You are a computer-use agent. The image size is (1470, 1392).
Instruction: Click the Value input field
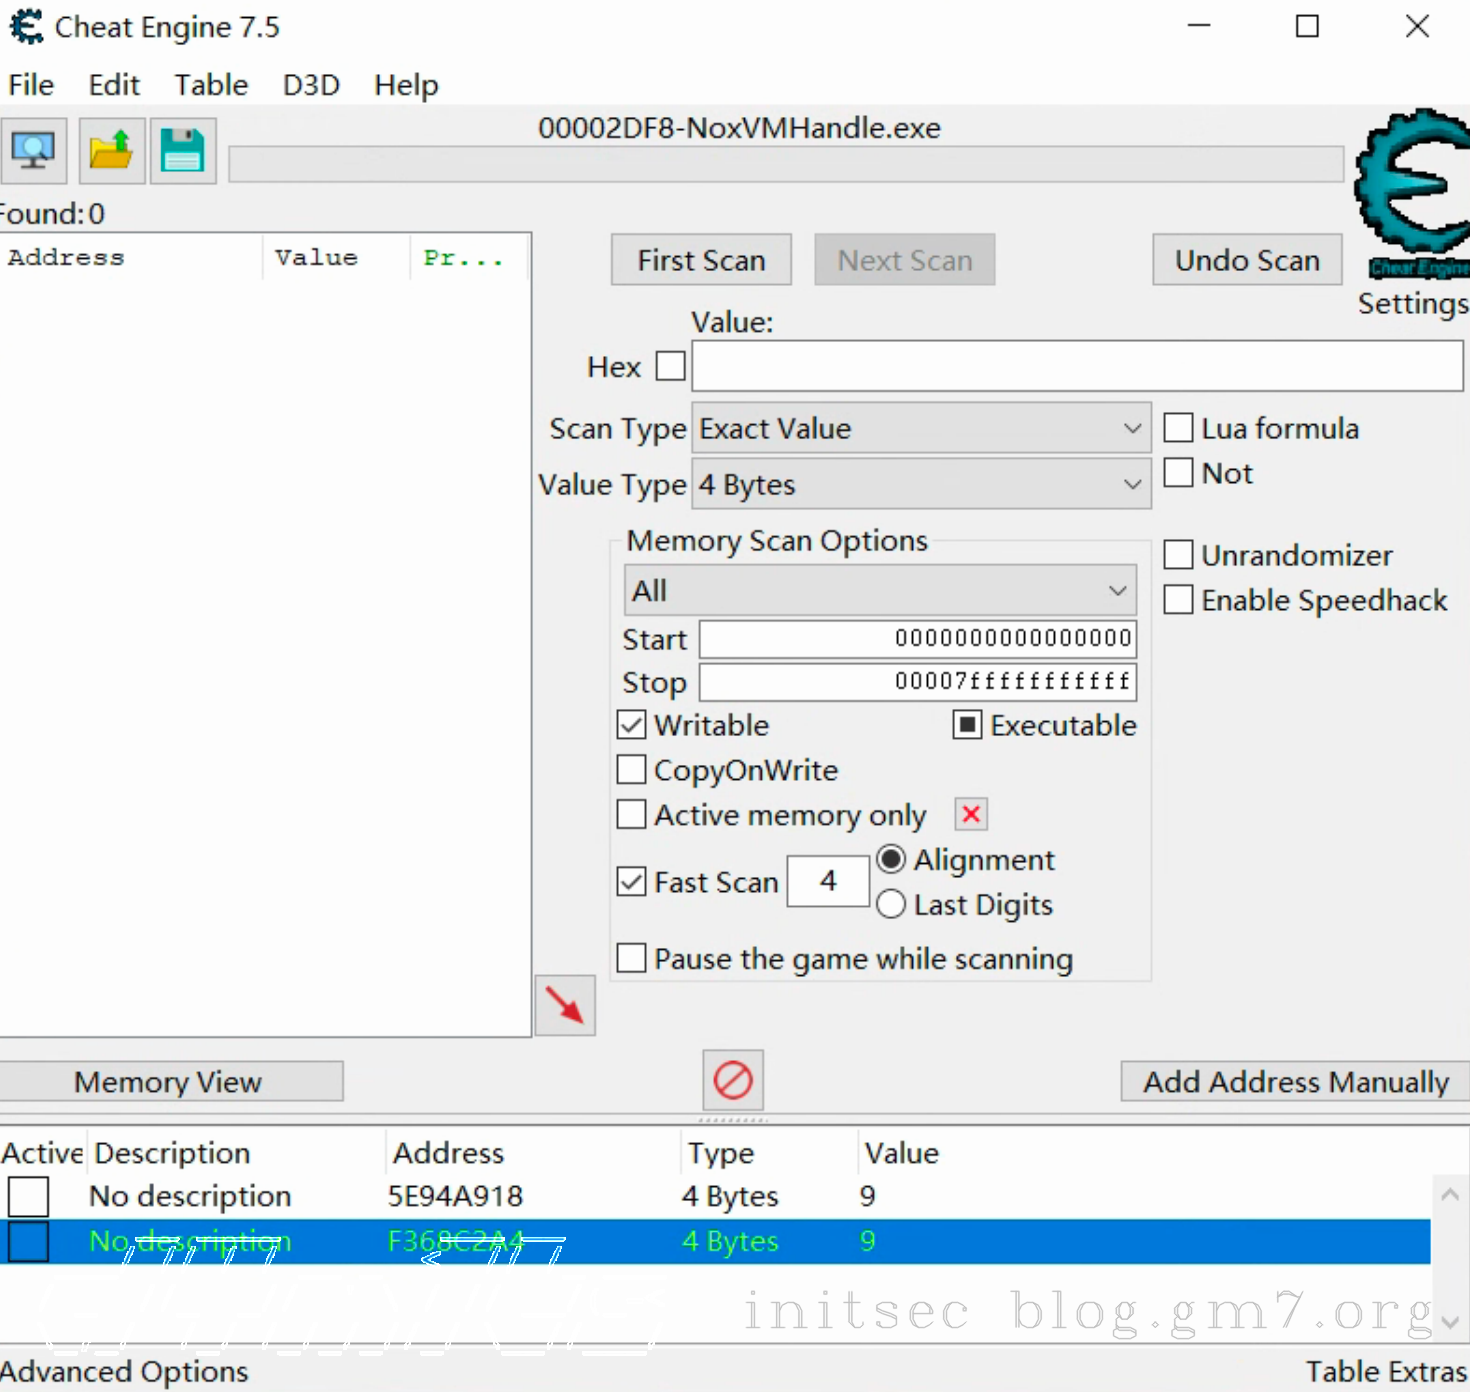point(1077,366)
